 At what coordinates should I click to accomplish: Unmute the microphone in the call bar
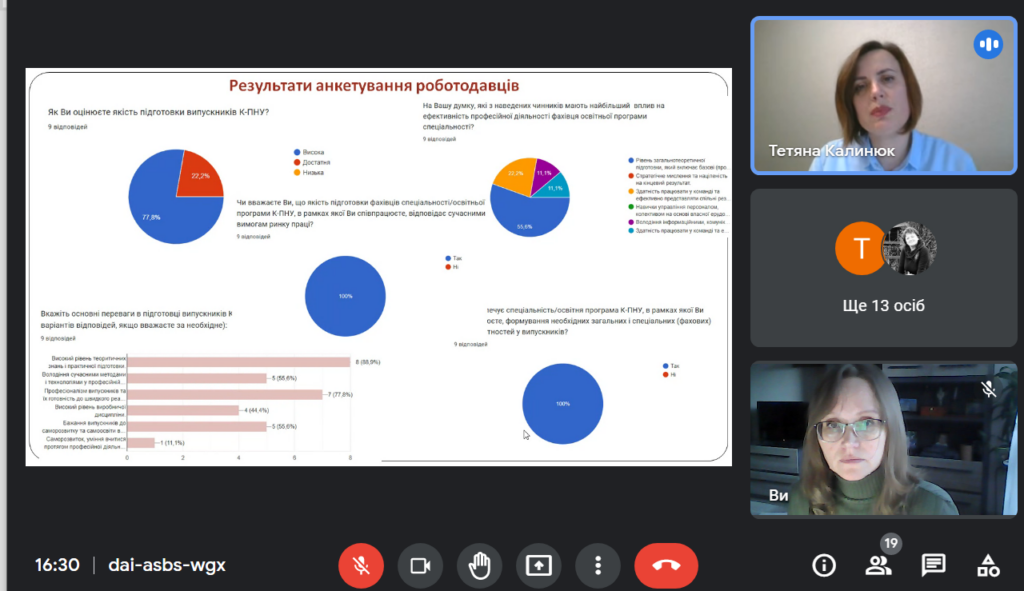(x=361, y=565)
